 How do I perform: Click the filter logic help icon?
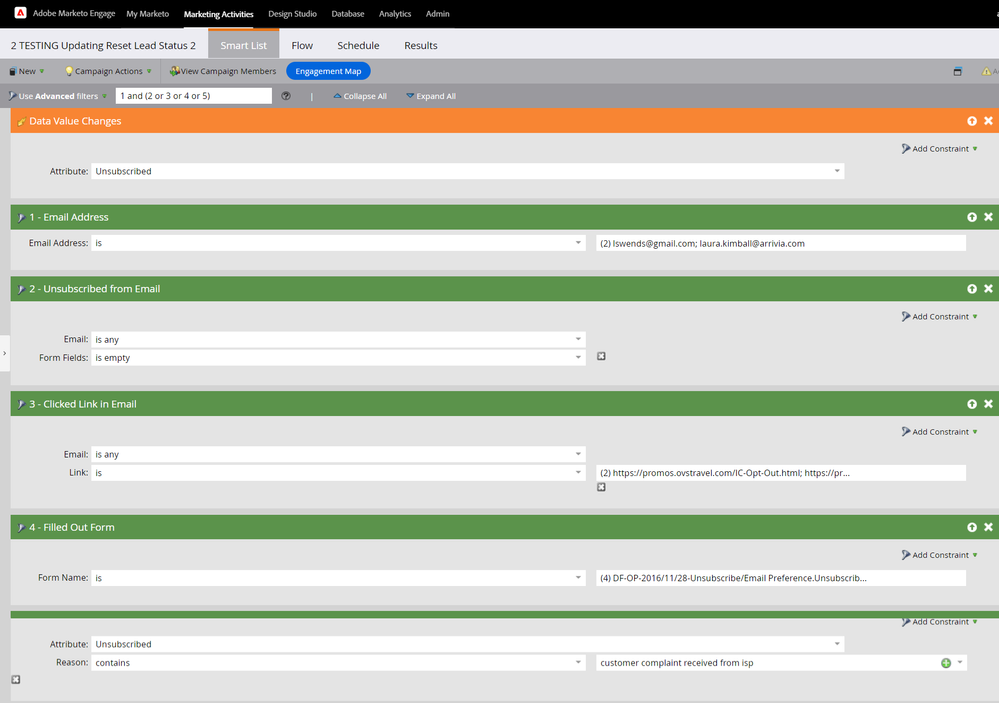[x=286, y=96]
